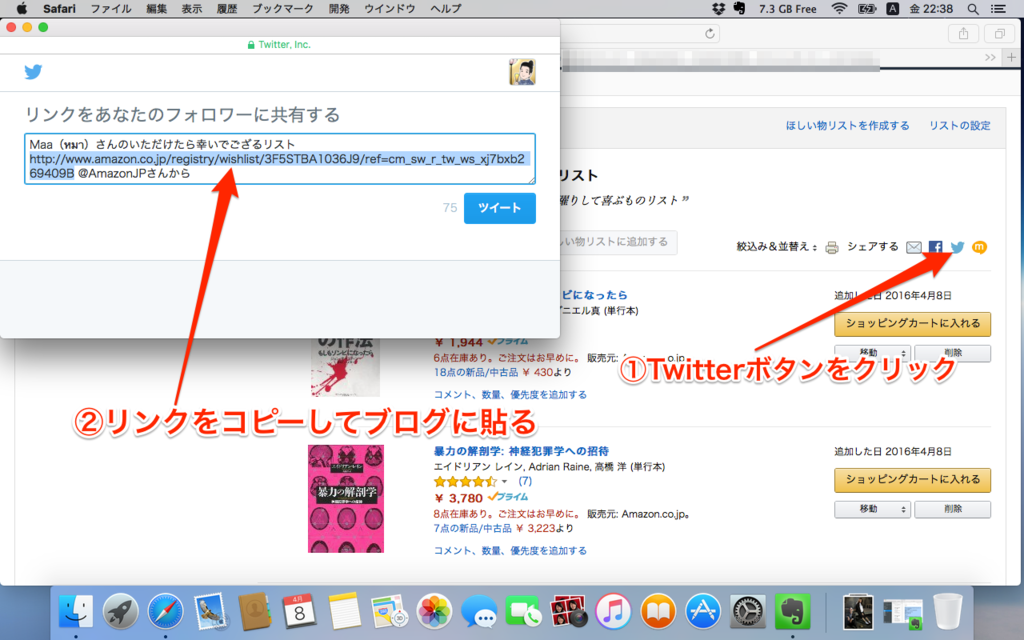Viewport: 1024px width, 640px height.
Task: Open Photos pinwheel in the Dock
Action: click(x=434, y=611)
